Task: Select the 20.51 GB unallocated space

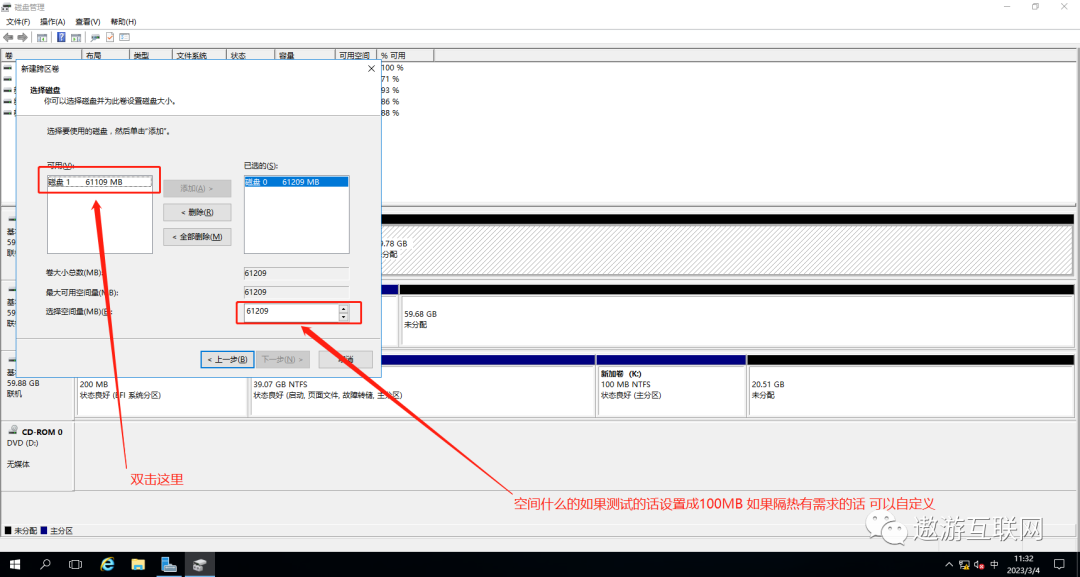Action: pyautogui.click(x=911, y=390)
